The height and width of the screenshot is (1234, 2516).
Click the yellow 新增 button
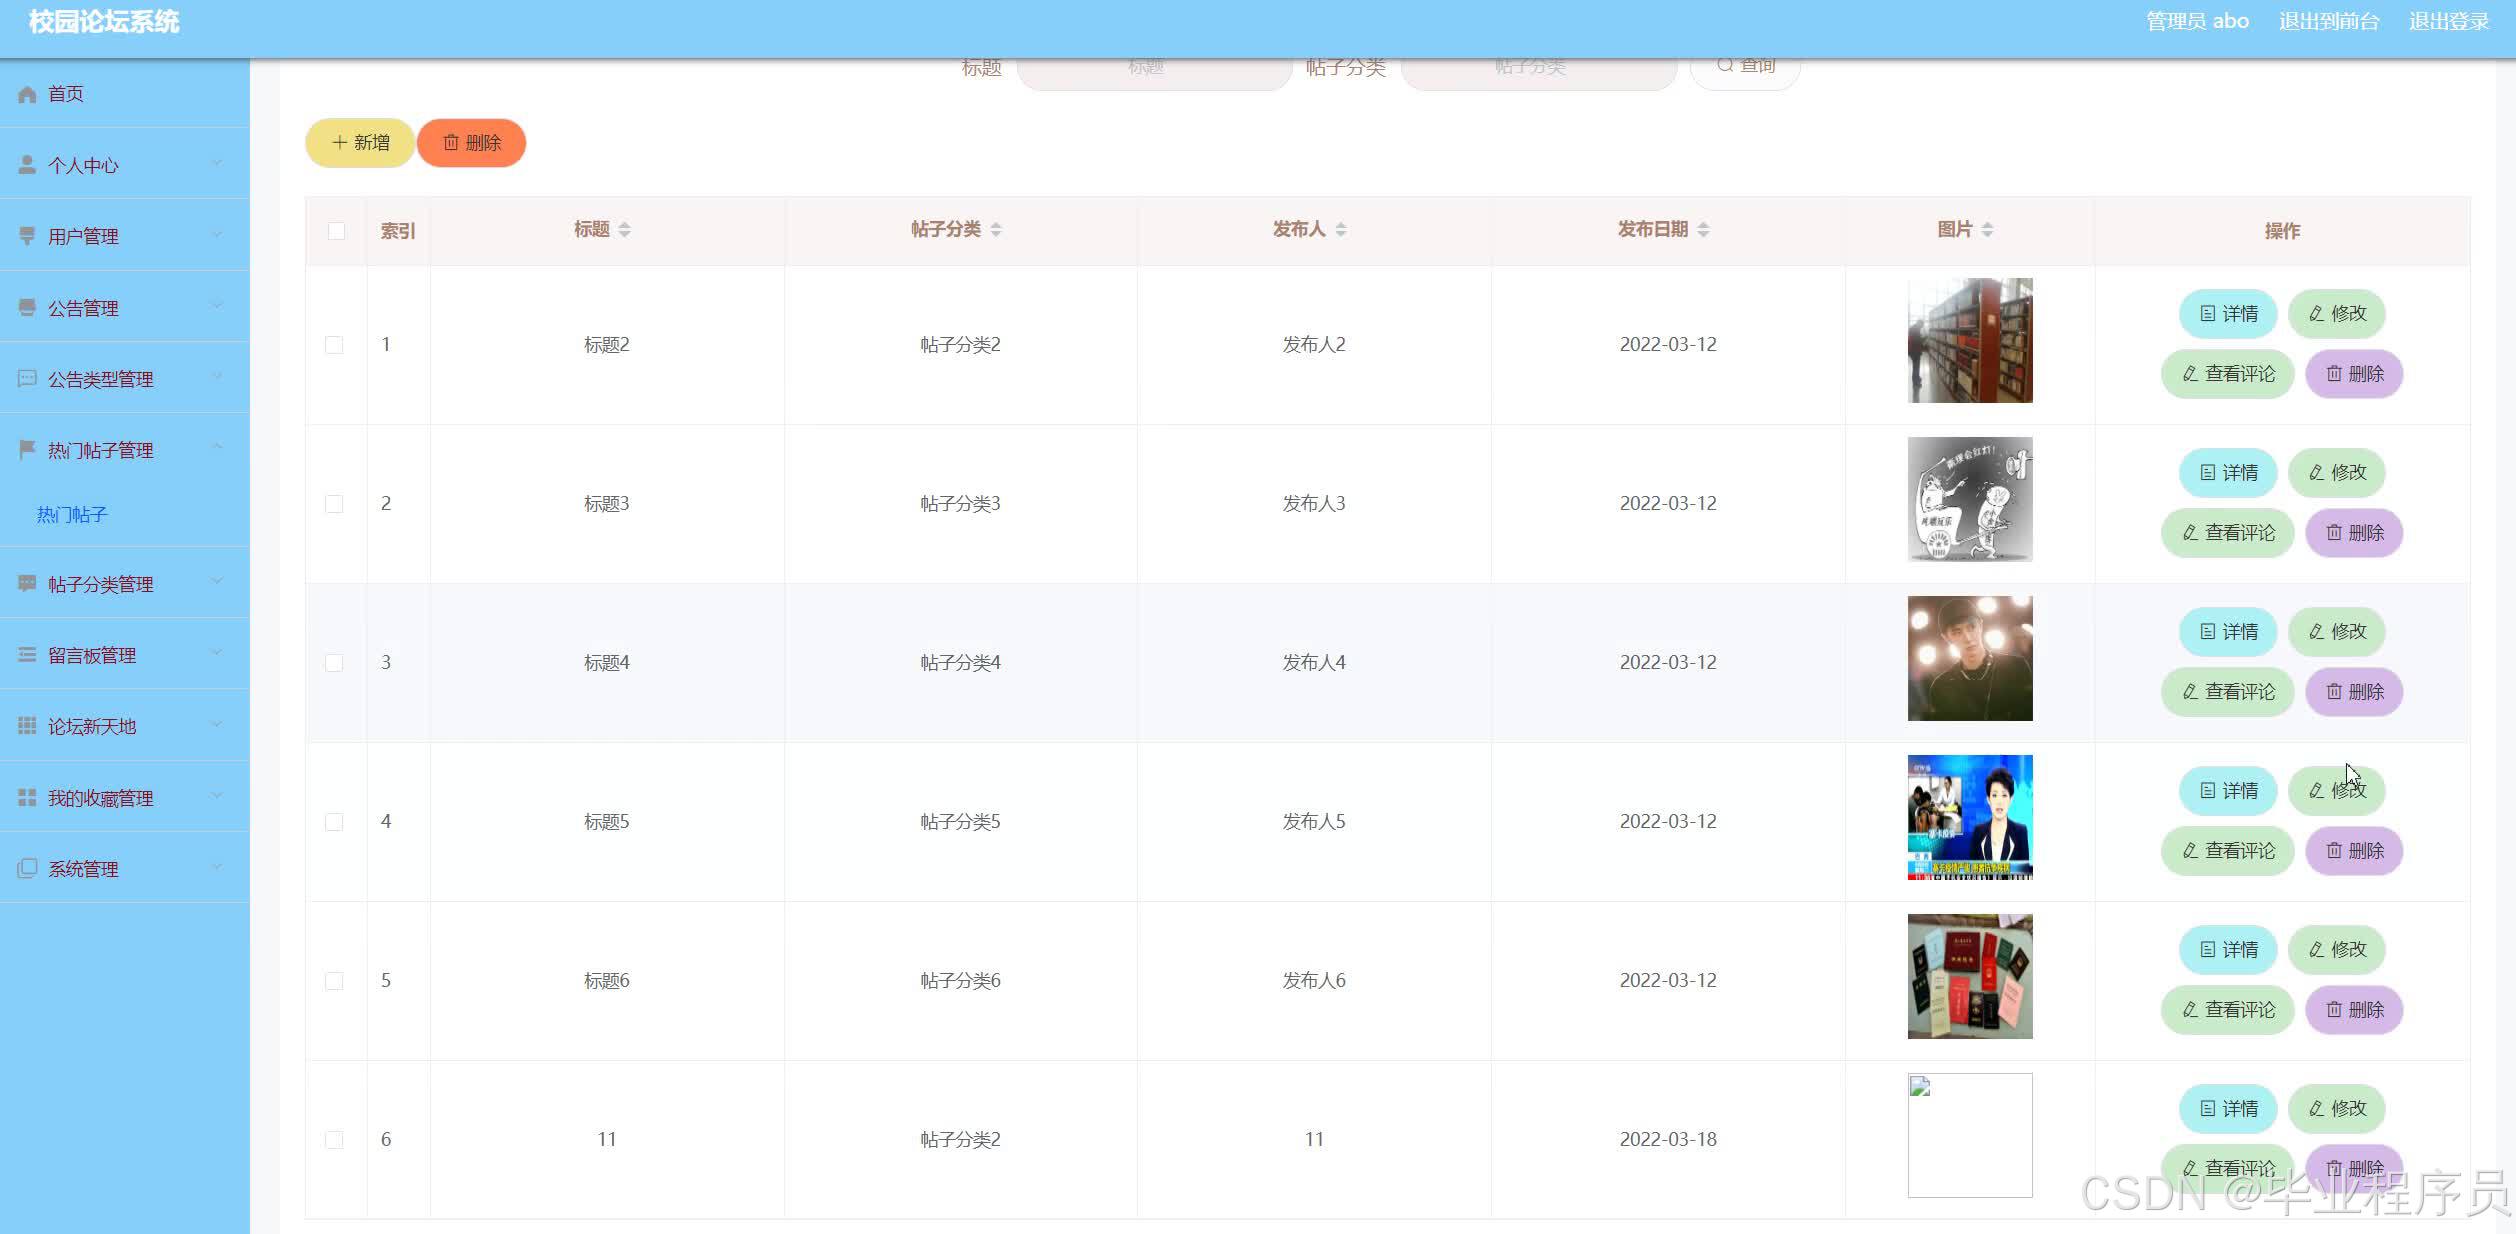tap(360, 143)
